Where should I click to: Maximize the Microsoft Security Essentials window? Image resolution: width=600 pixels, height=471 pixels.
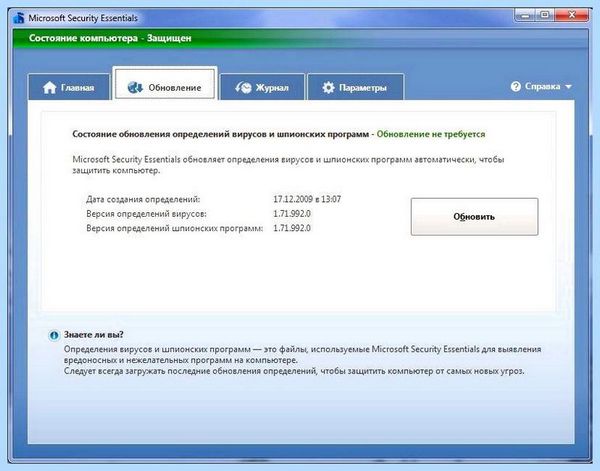tap(545, 15)
